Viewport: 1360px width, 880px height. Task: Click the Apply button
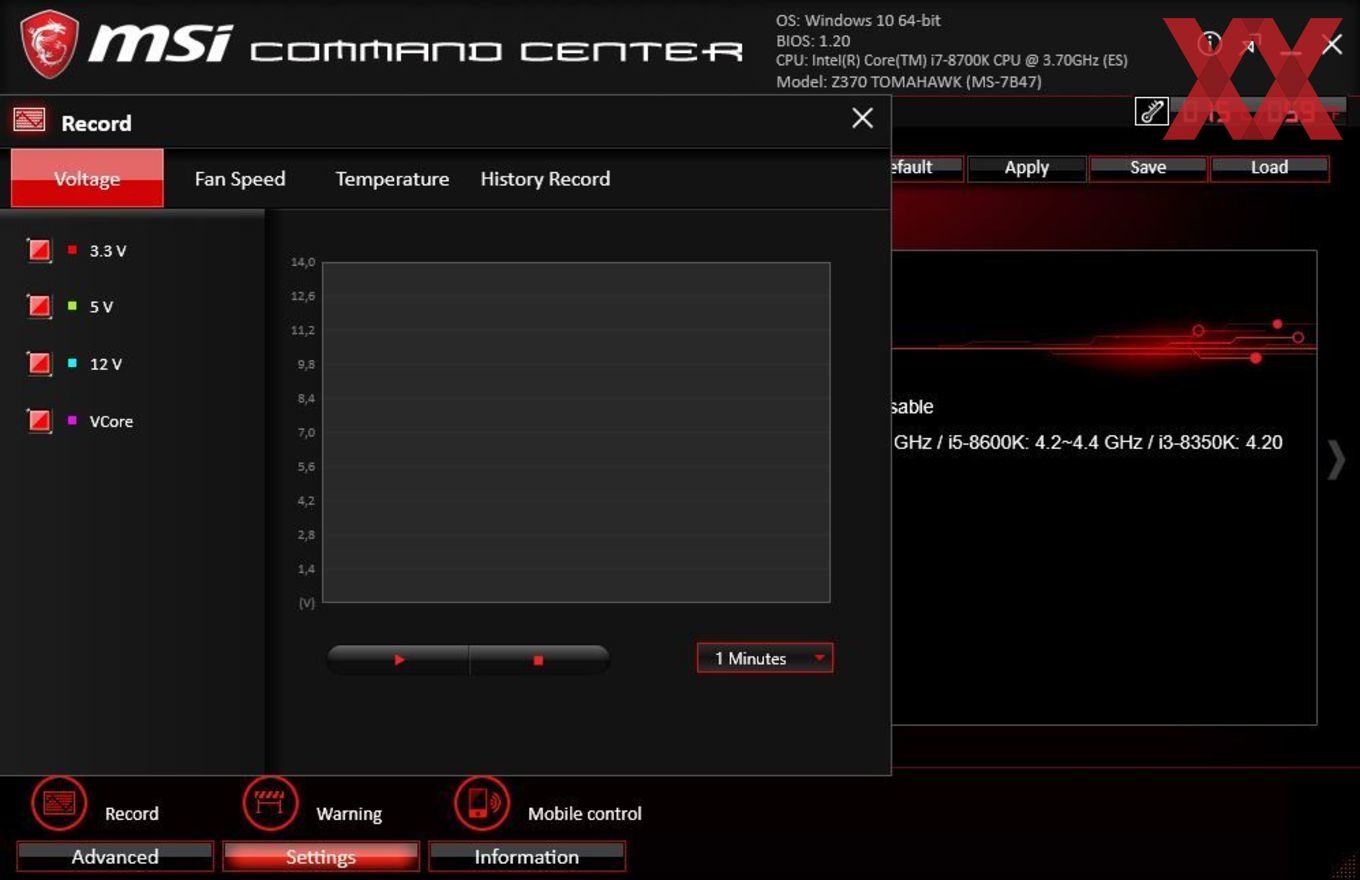coord(1027,168)
